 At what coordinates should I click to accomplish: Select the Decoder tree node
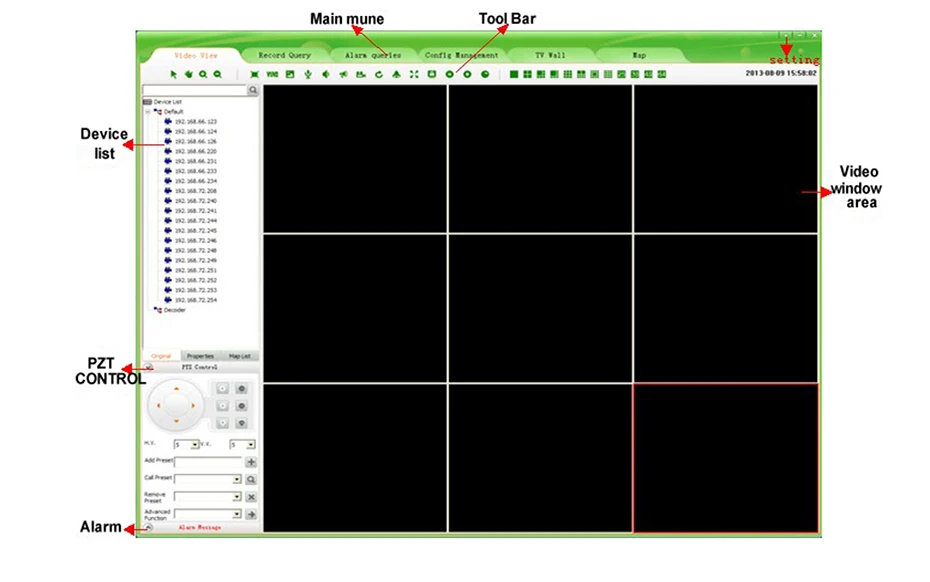[170, 310]
